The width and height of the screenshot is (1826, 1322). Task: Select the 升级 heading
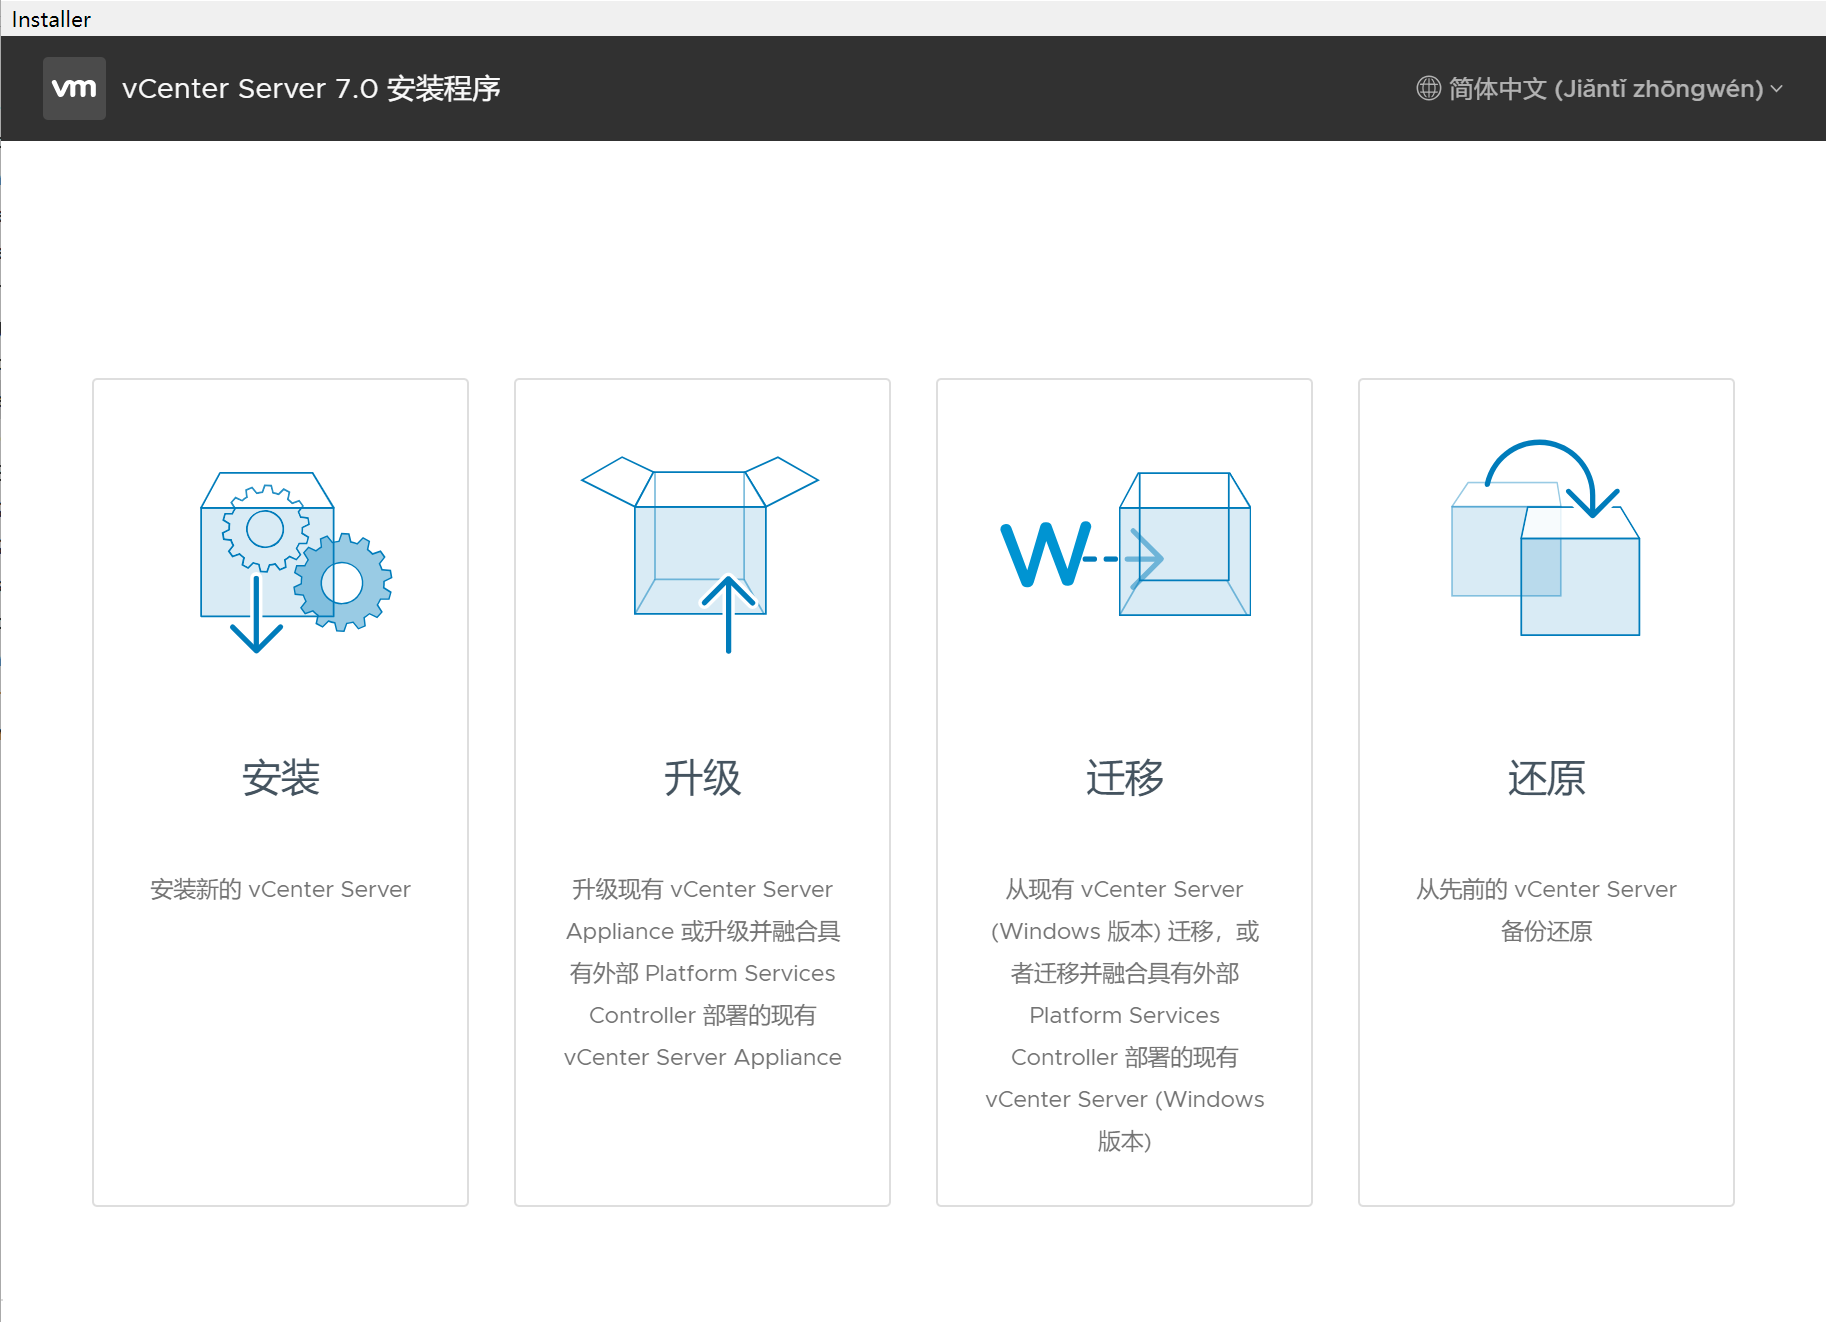click(702, 777)
